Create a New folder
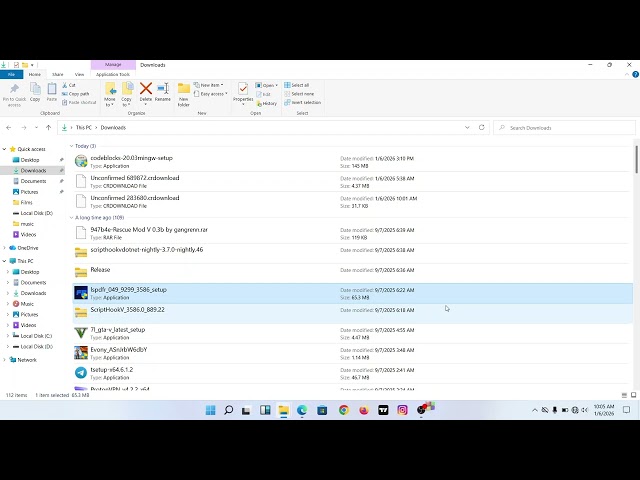The image size is (640, 480). point(184,94)
